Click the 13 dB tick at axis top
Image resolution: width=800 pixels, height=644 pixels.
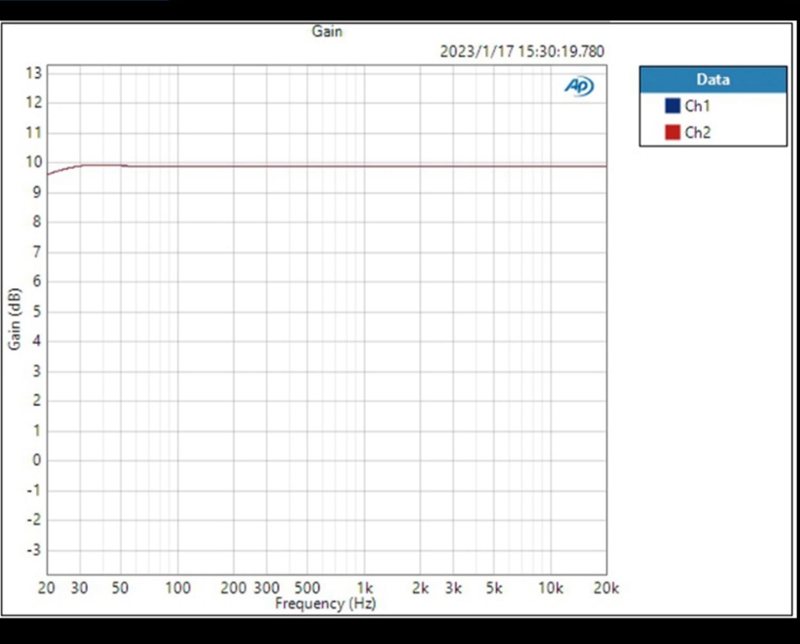(x=34, y=73)
